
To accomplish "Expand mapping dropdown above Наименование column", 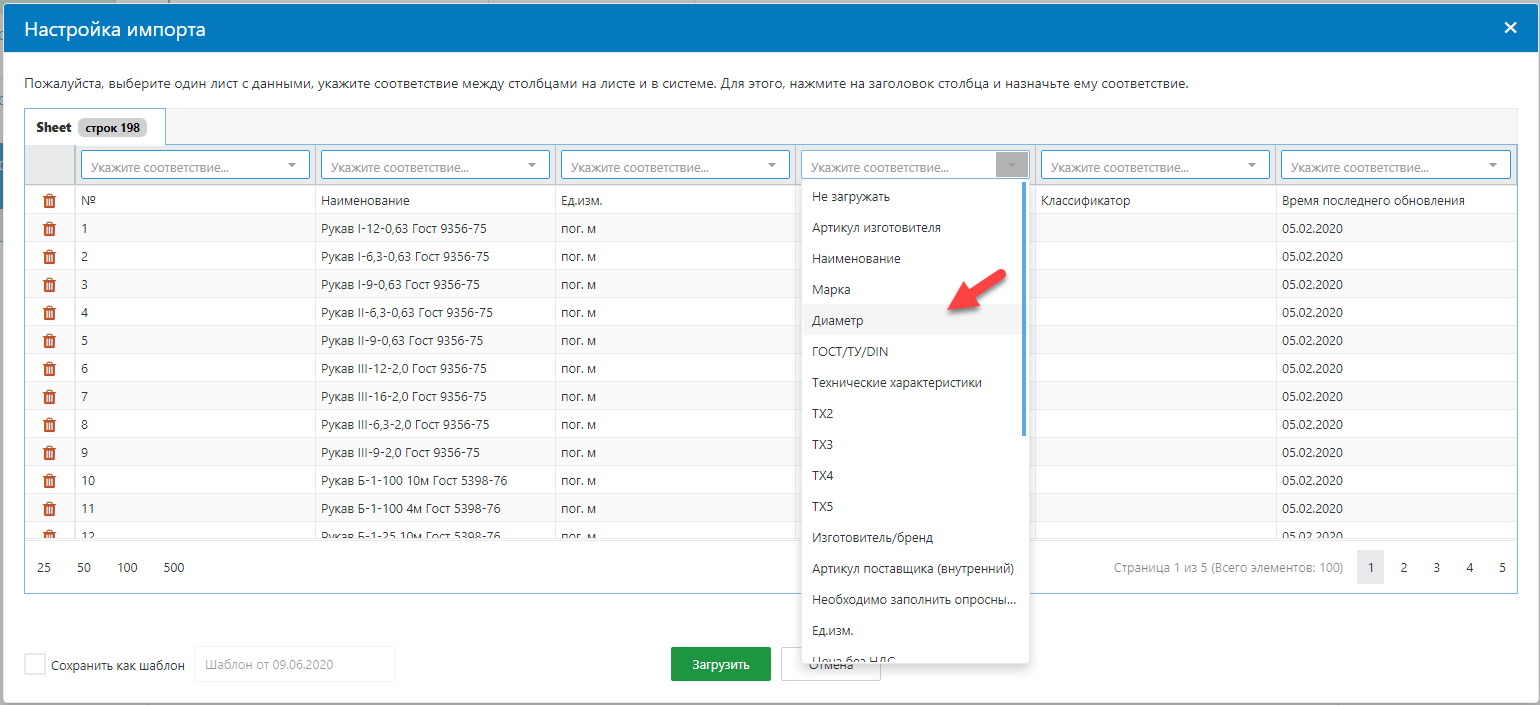I will point(435,165).
